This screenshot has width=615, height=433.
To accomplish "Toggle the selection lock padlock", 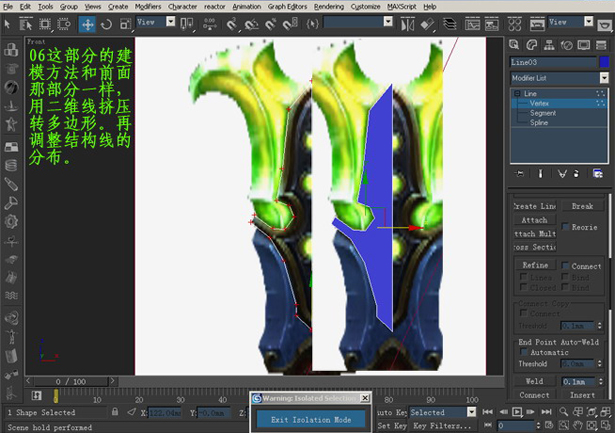I will pyautogui.click(x=115, y=412).
